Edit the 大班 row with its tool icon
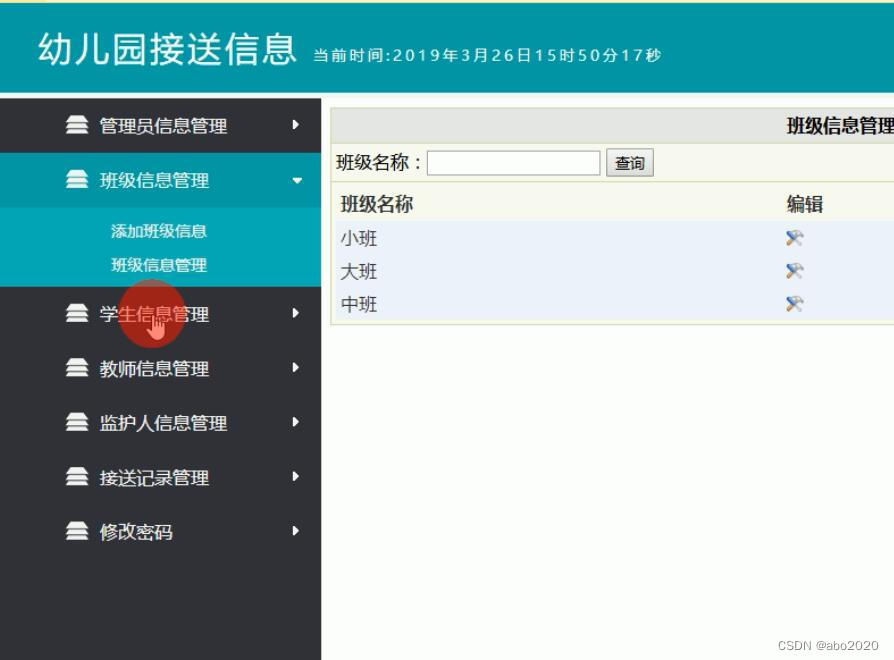 tap(794, 271)
